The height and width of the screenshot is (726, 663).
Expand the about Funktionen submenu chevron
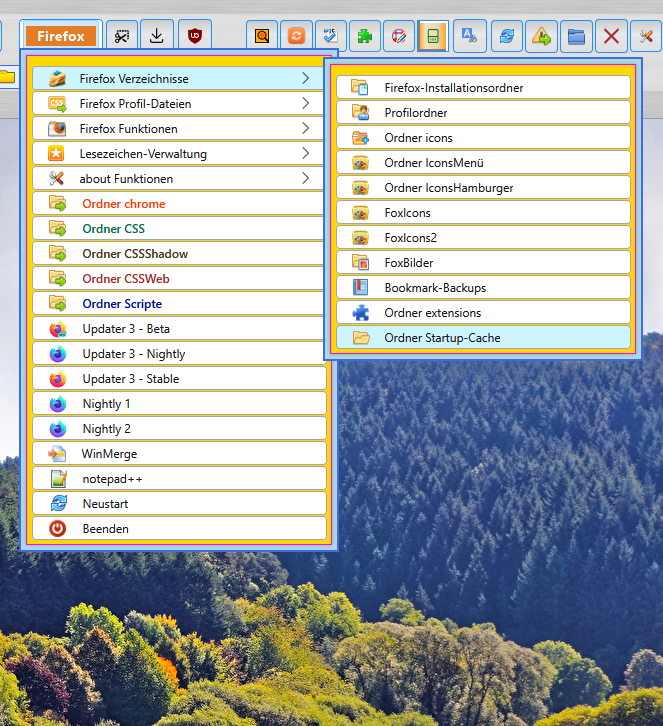pyautogui.click(x=305, y=178)
